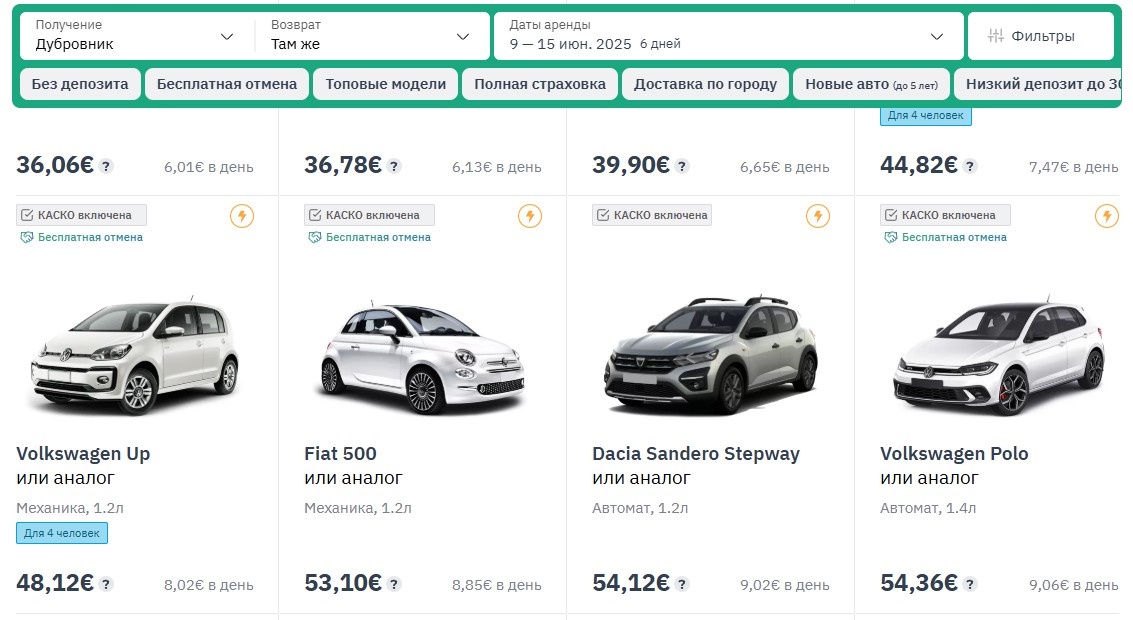Click the lightning icon on Dacia Sandero card
1133x620 pixels.
point(816,214)
